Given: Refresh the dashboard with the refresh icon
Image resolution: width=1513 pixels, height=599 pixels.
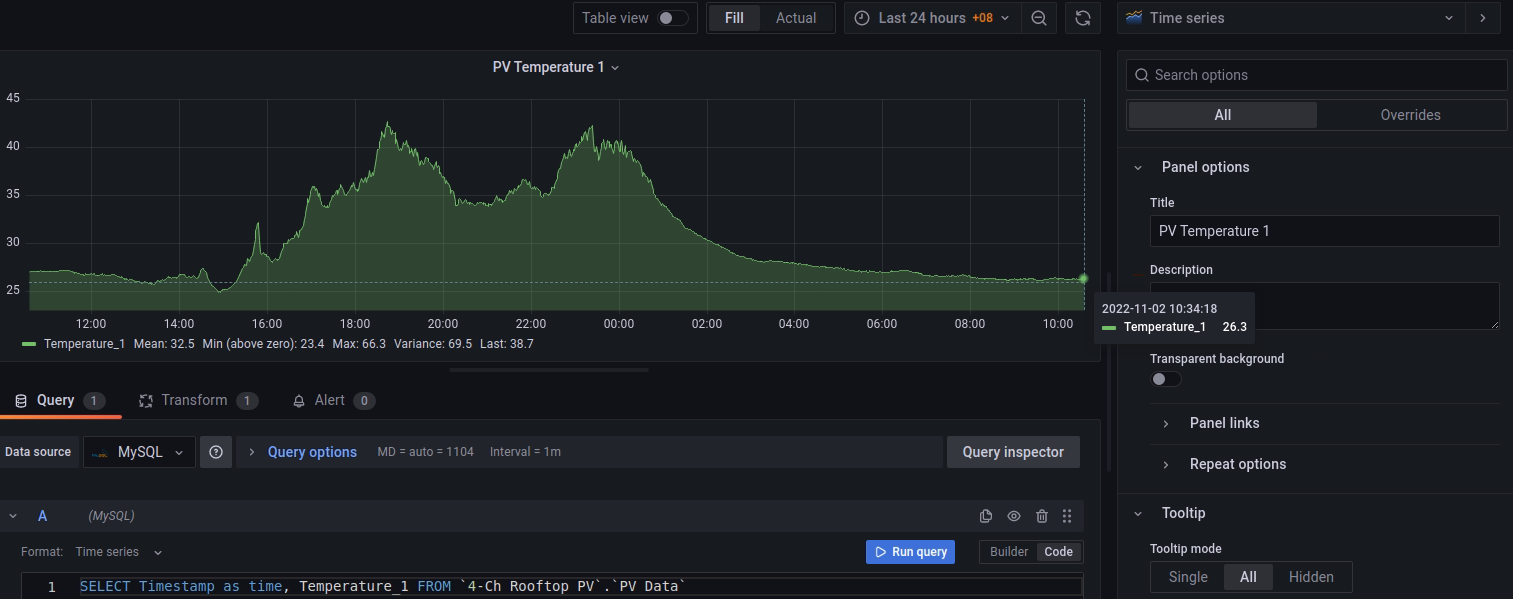Looking at the screenshot, I should coord(1082,18).
